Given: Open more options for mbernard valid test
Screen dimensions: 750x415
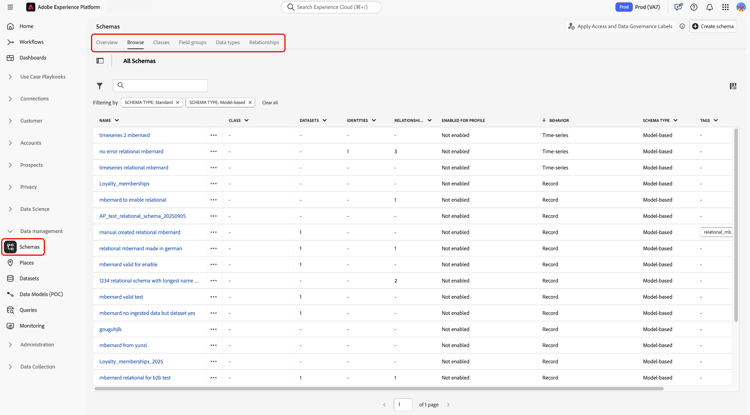Looking at the screenshot, I should tap(213, 297).
